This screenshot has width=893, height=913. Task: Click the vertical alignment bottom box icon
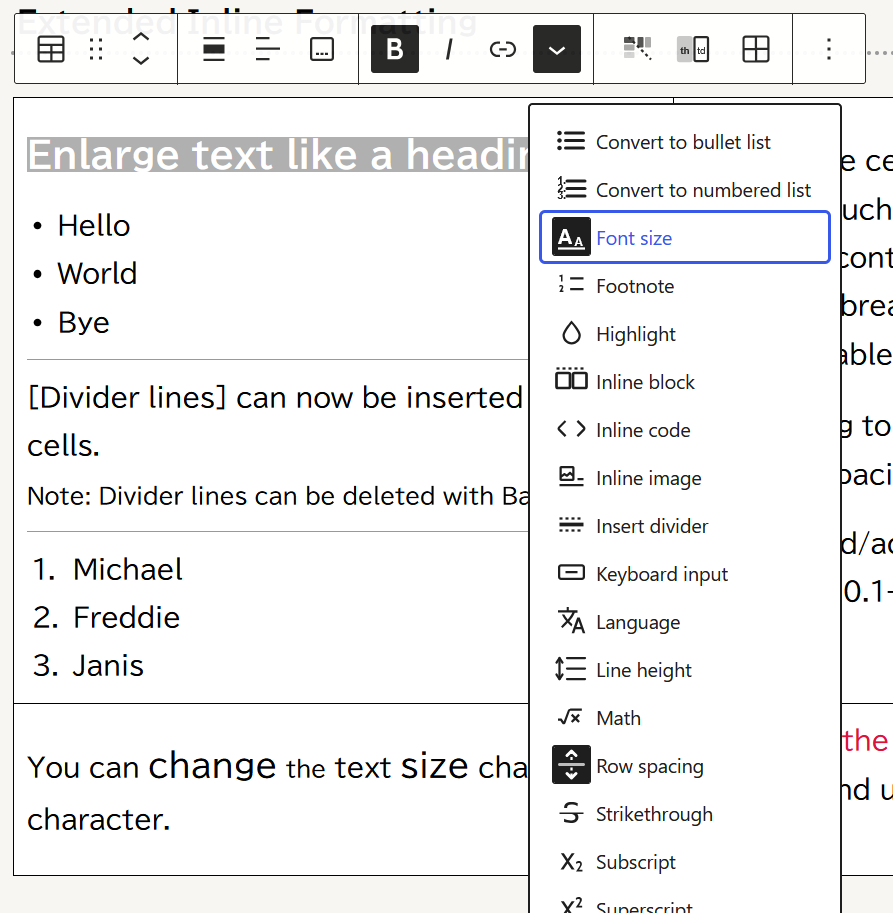pos(321,49)
